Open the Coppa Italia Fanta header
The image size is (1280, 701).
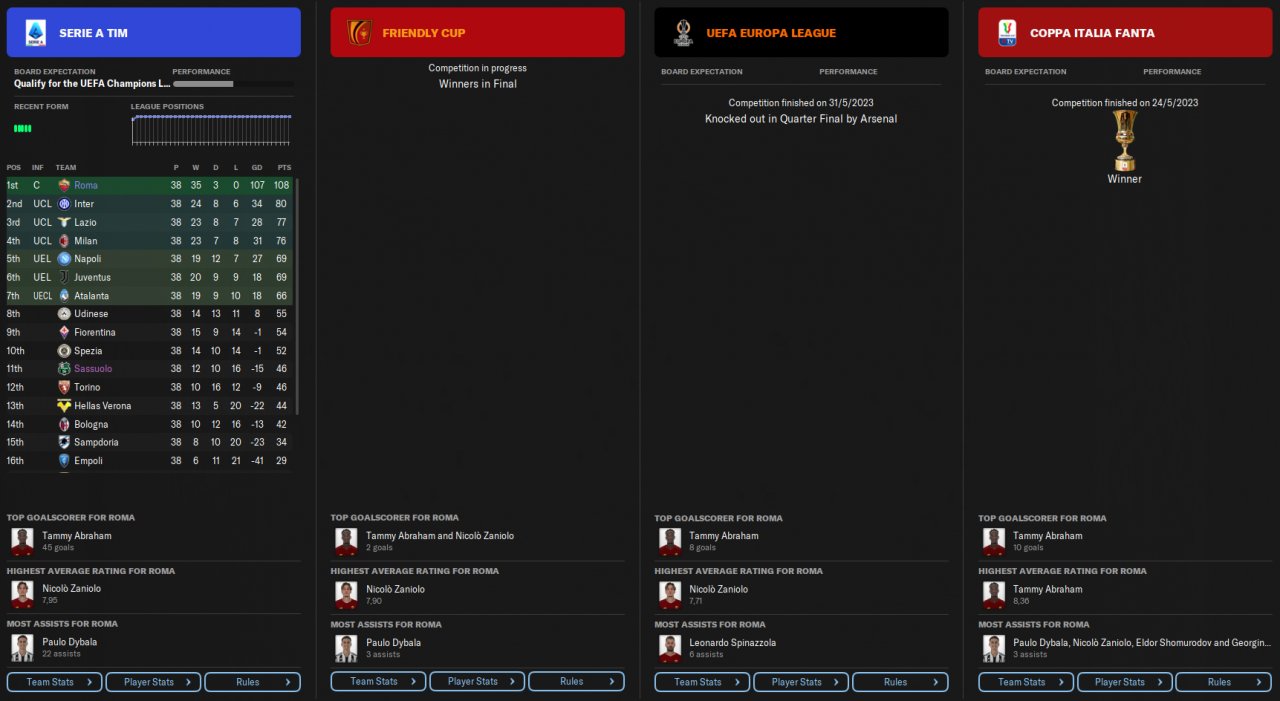point(1125,33)
